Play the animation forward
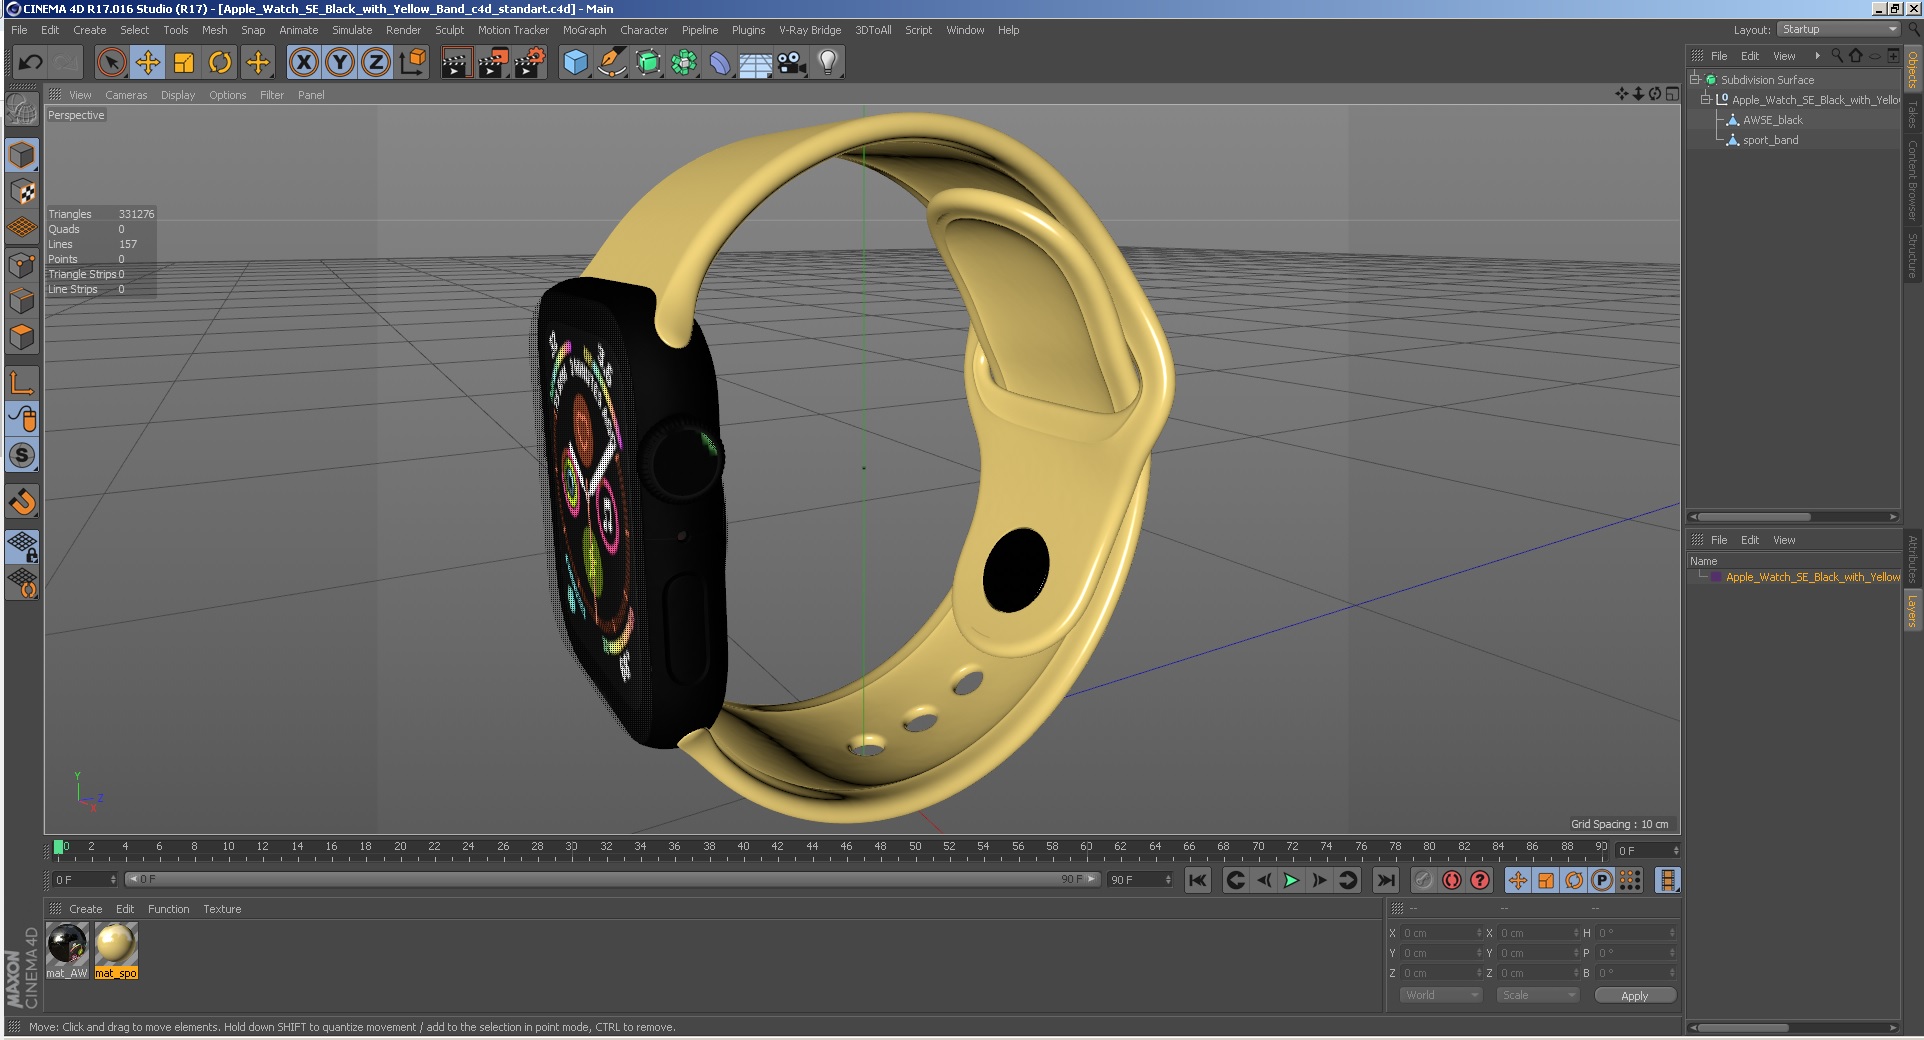Screen dimensions: 1924x1040 [1291, 880]
